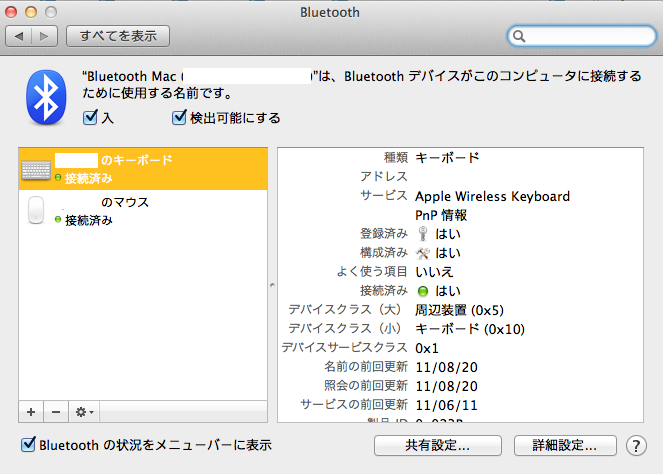
Task: Click the splitter handle between the panes
Action: tap(272, 285)
